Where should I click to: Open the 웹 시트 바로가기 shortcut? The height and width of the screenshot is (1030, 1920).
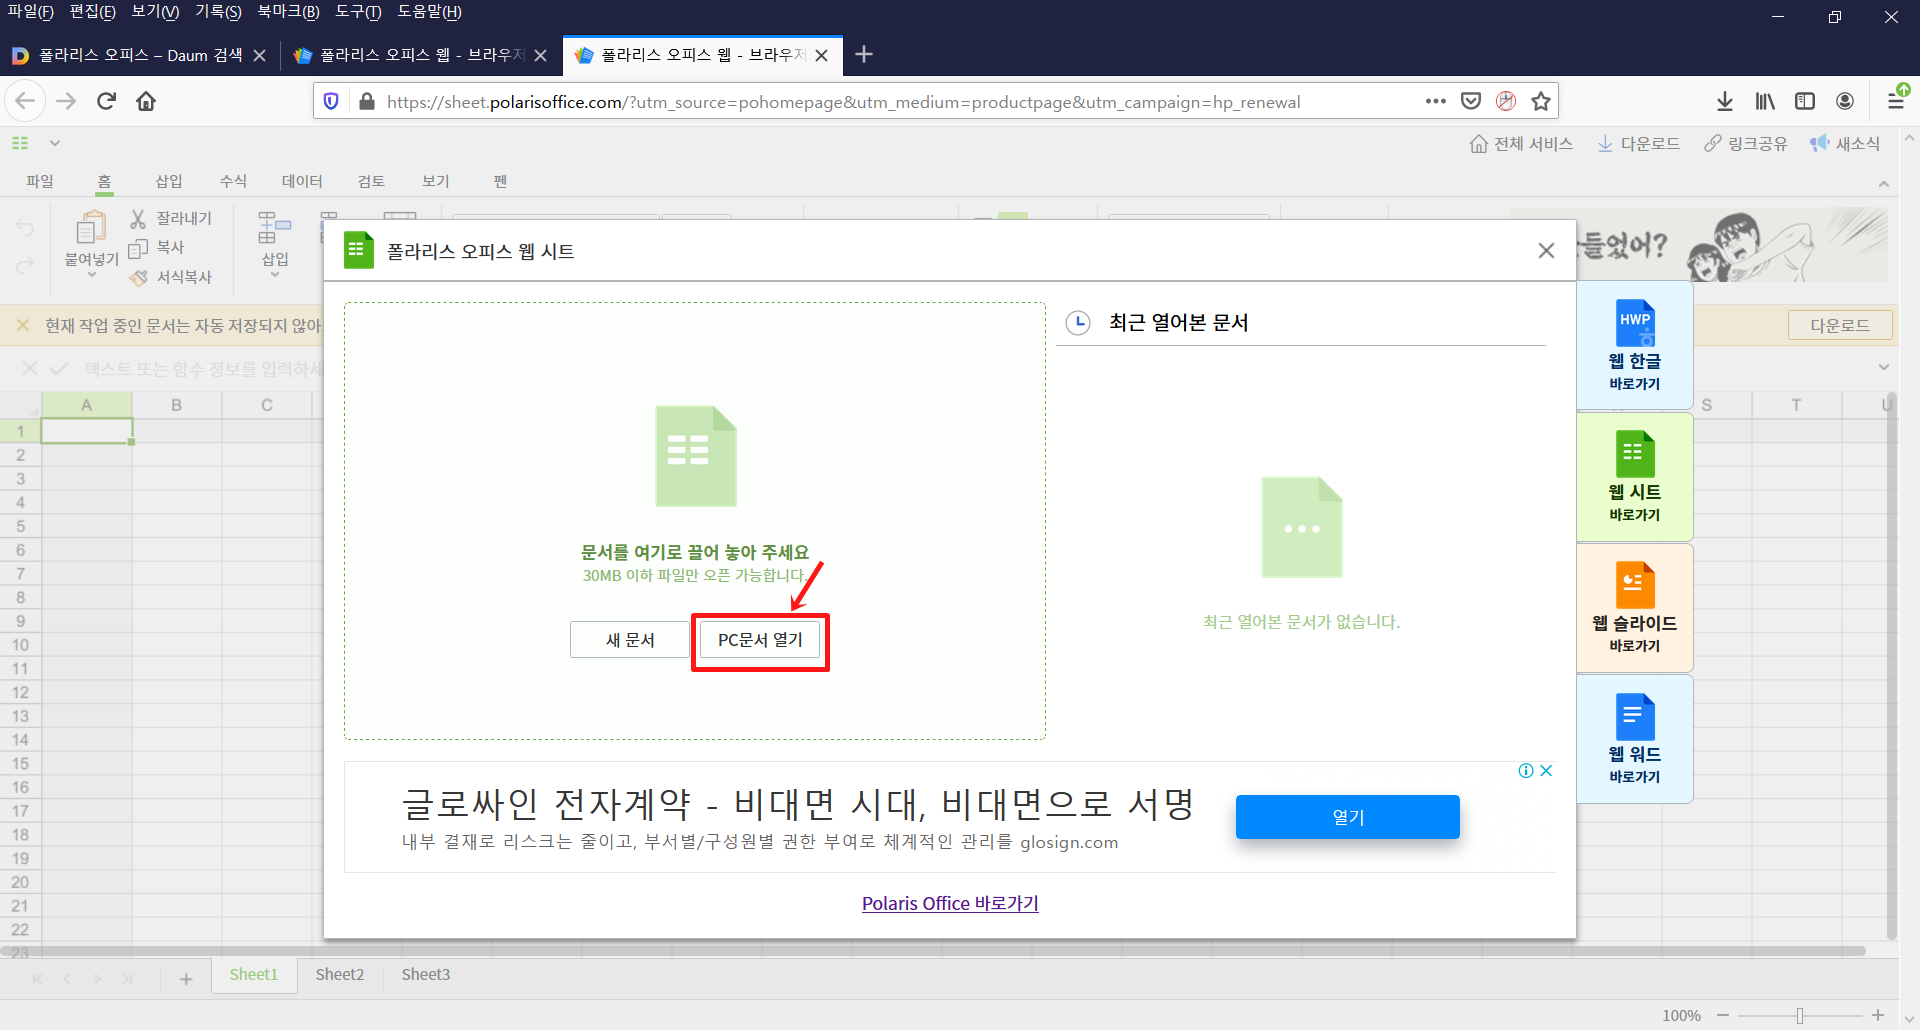(1634, 477)
